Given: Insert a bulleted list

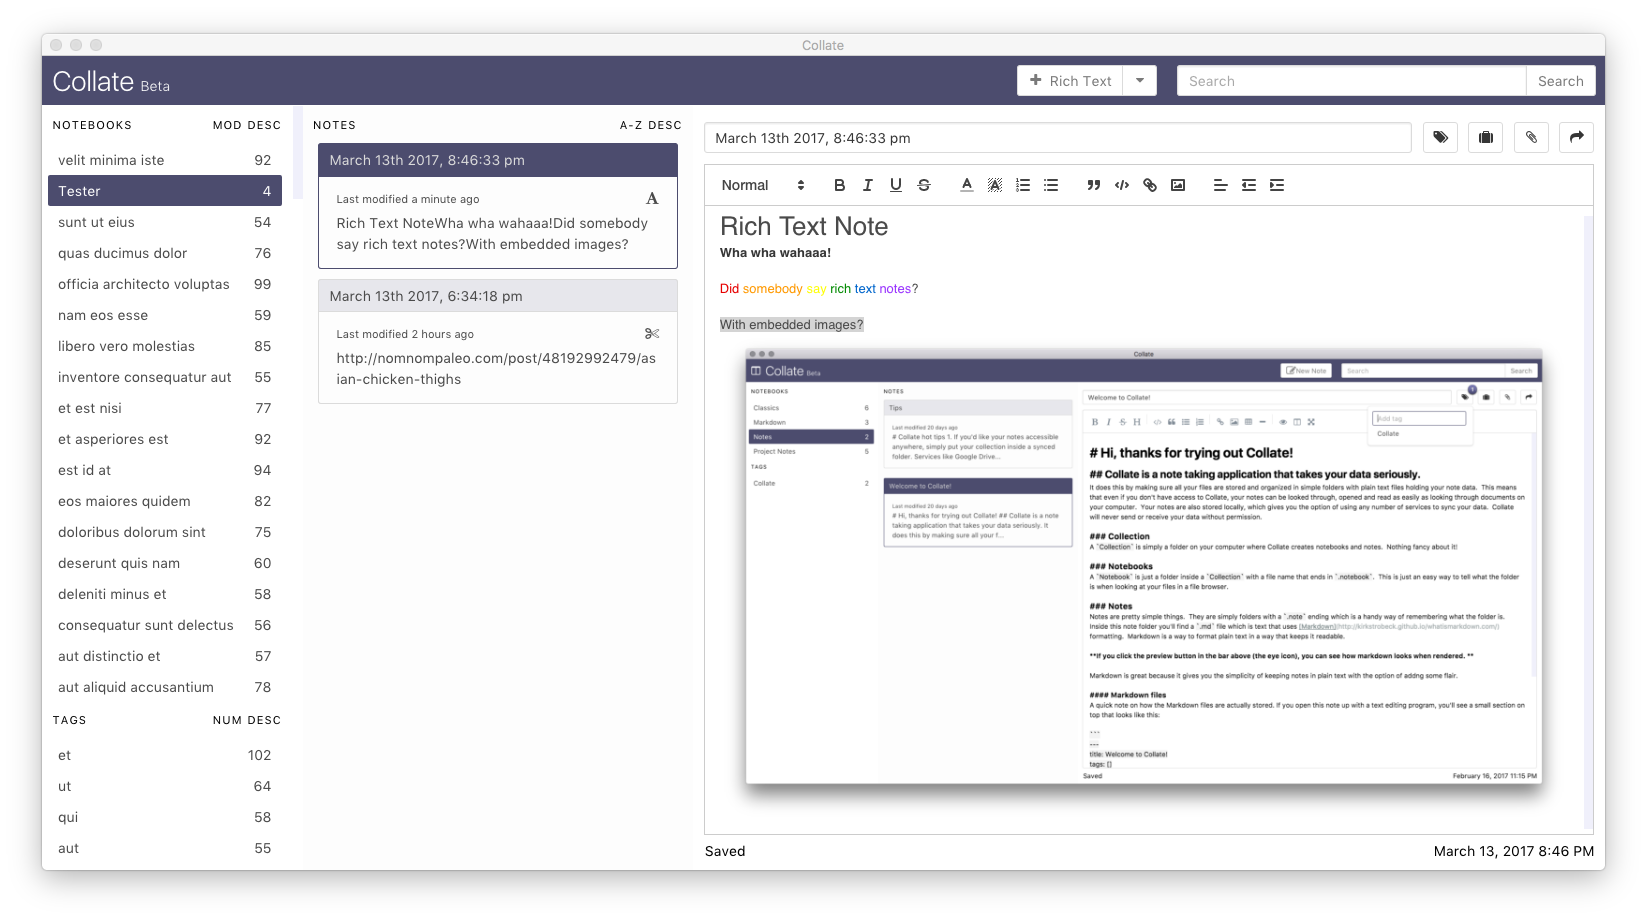Looking at the screenshot, I should 1050,185.
